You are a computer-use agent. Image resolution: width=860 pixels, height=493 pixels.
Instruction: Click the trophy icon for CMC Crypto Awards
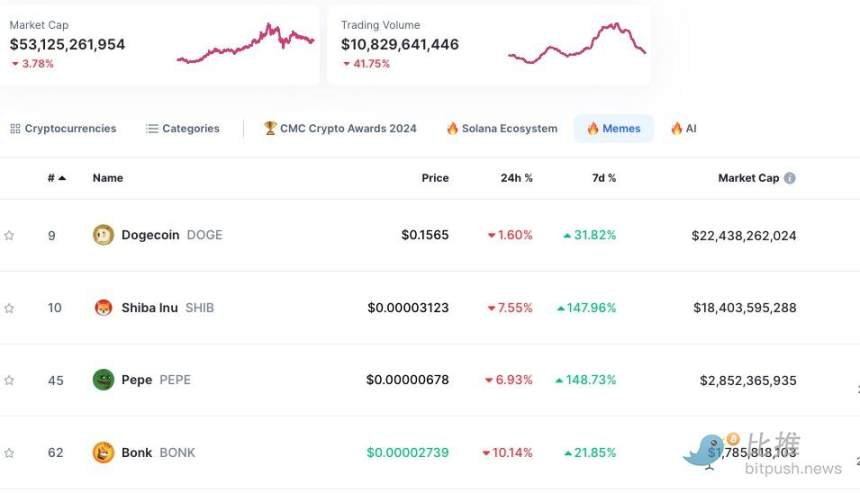tap(270, 128)
